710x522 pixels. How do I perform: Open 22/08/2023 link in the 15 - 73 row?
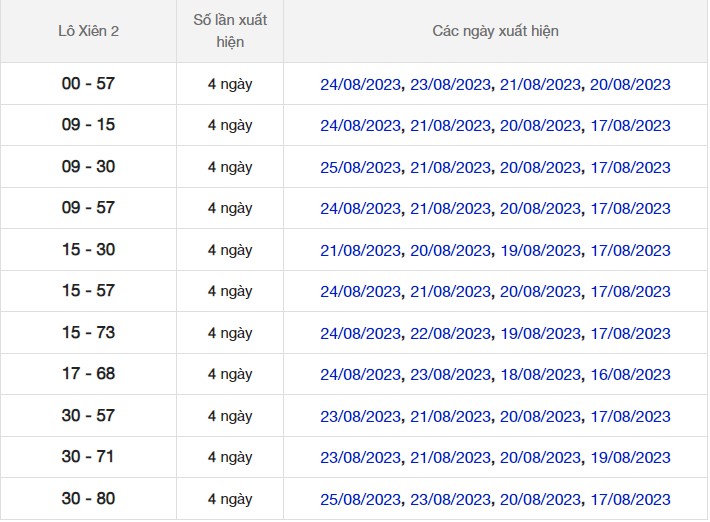point(451,334)
